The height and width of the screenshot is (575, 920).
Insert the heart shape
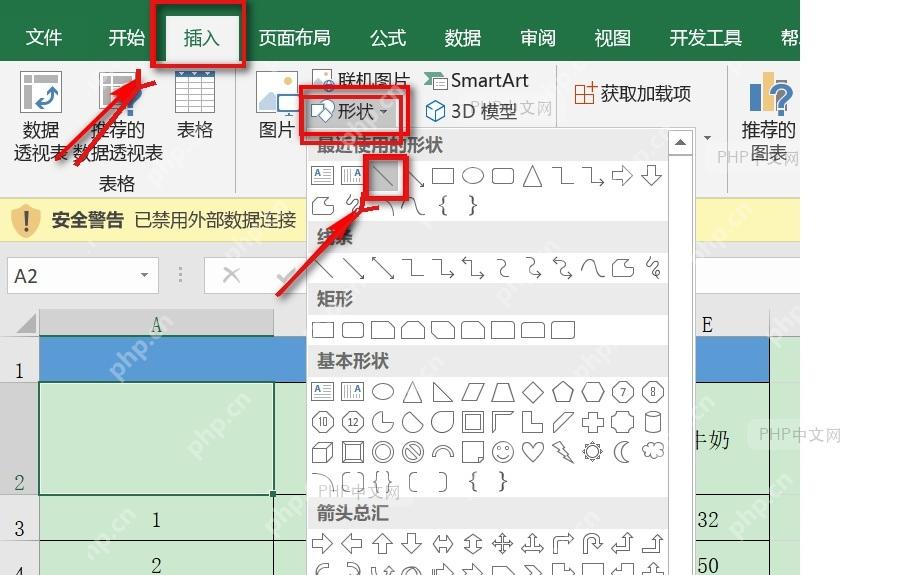(533, 452)
